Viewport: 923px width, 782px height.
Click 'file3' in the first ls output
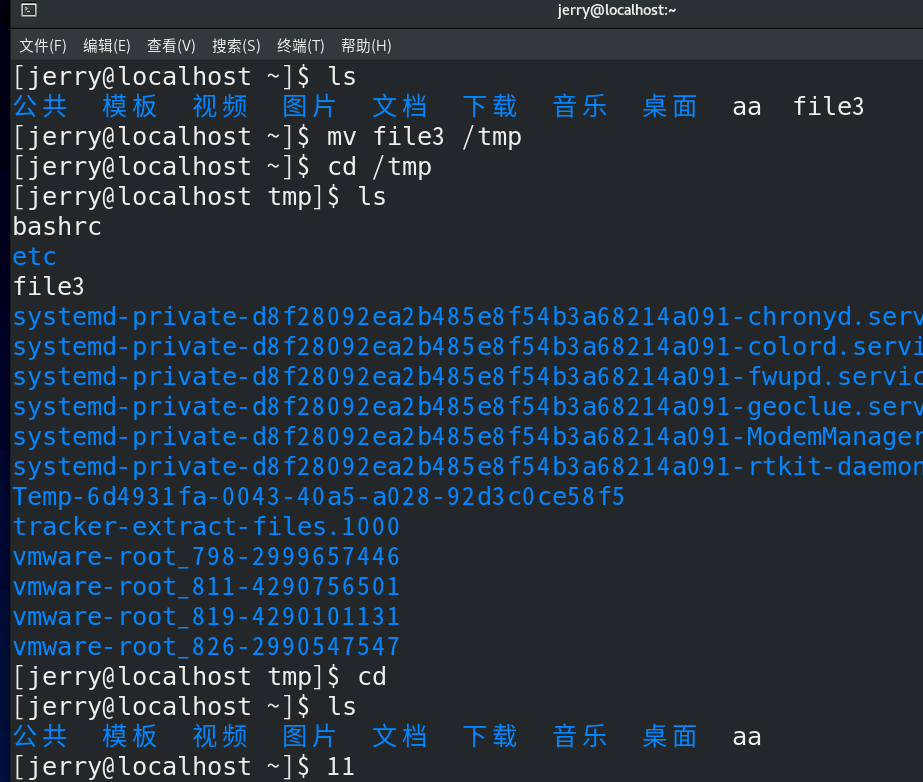coord(828,107)
